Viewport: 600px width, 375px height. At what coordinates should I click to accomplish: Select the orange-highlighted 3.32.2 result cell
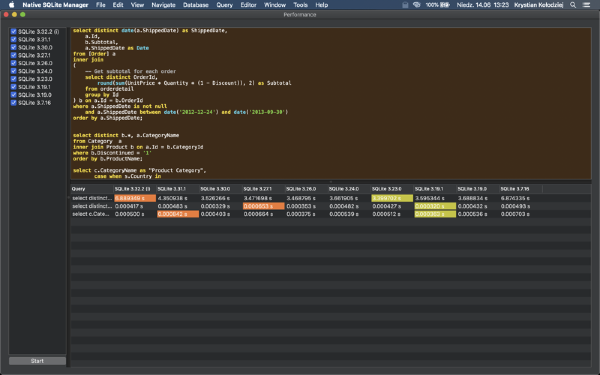tap(135, 198)
